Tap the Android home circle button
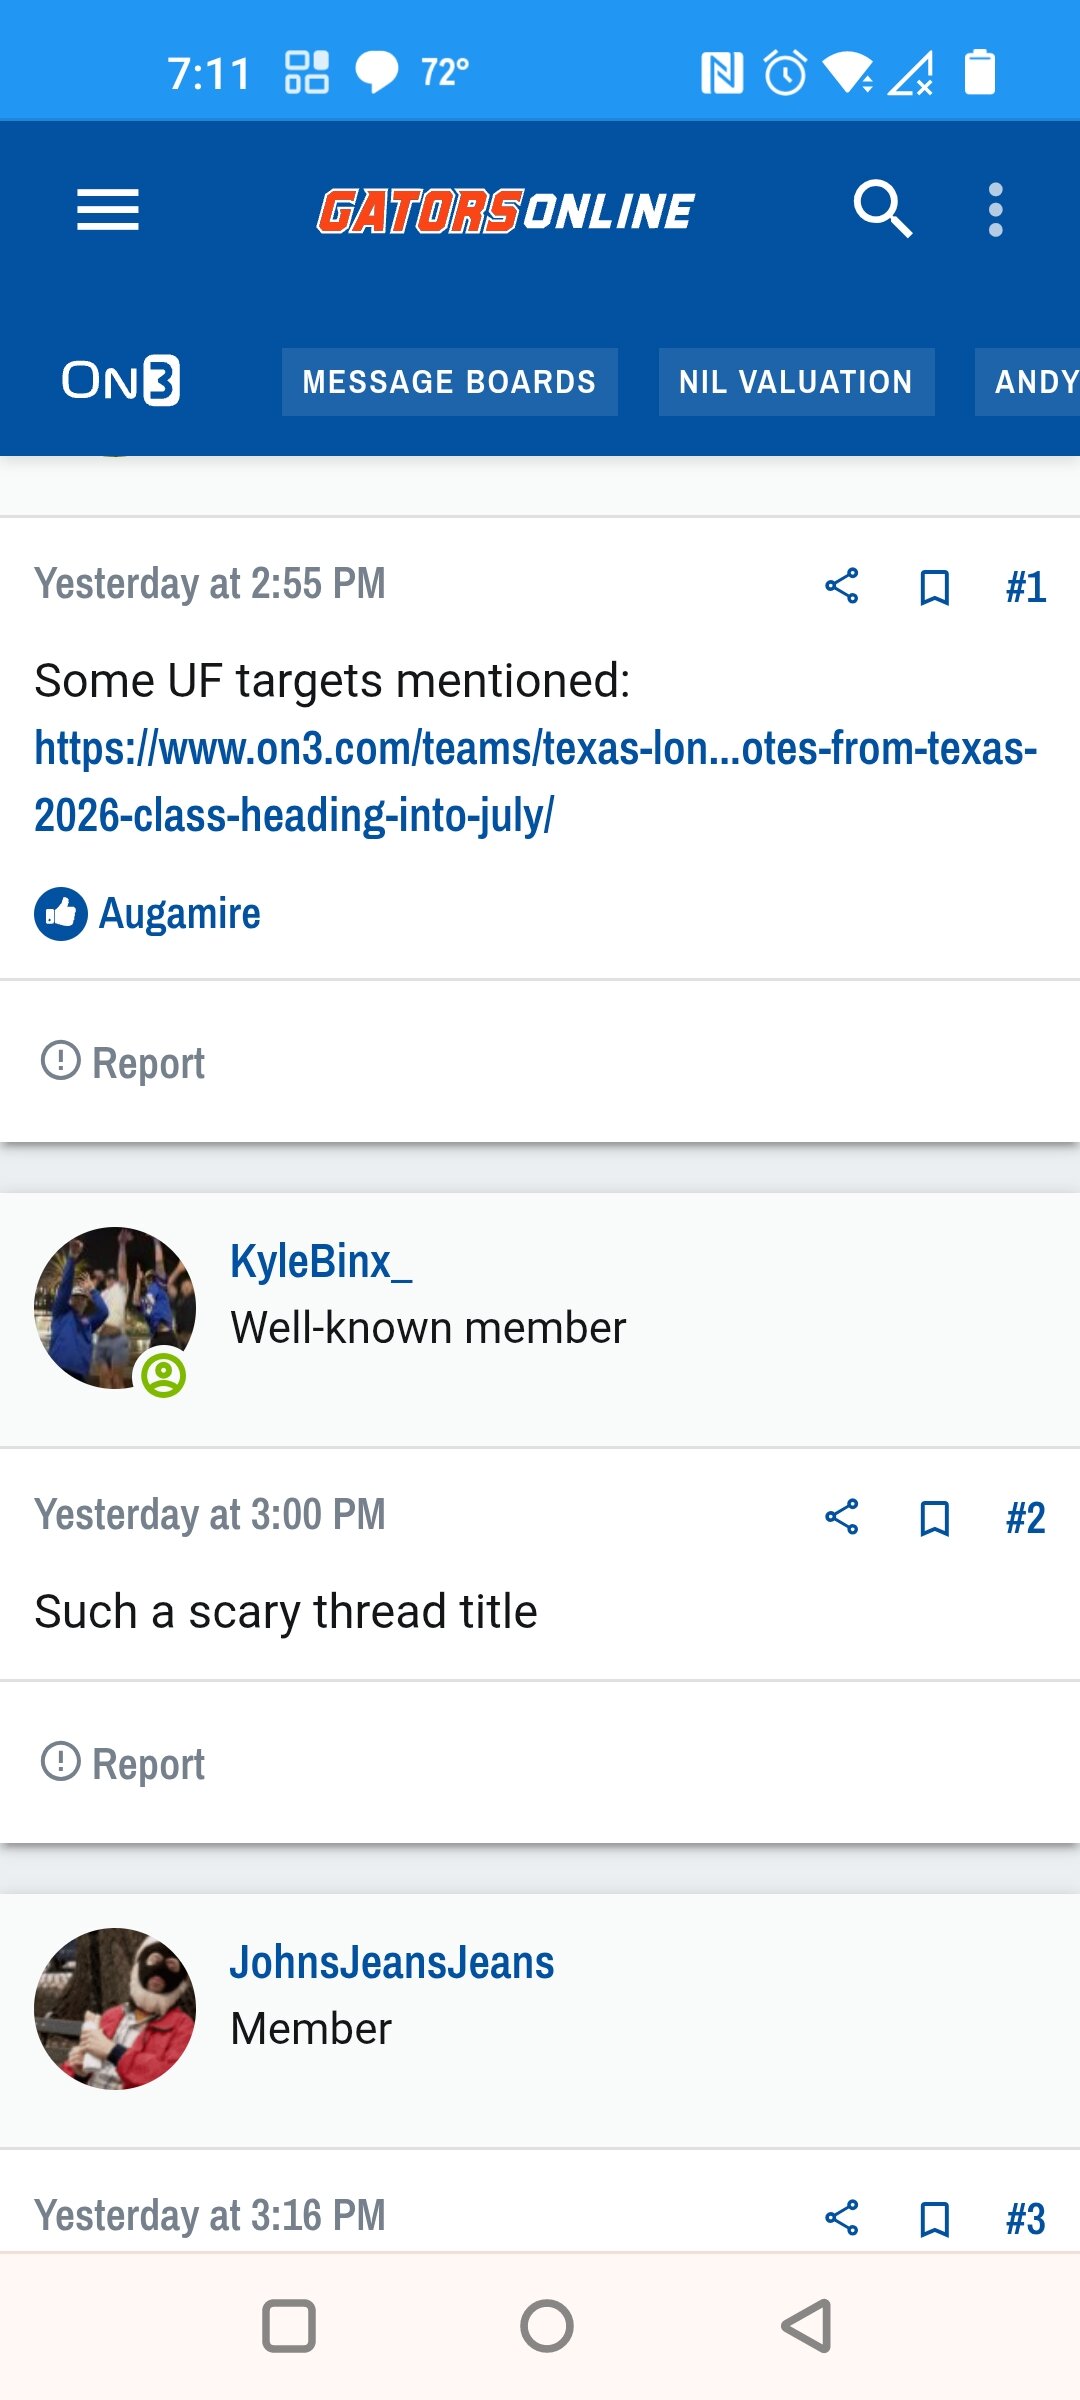The image size is (1080, 2400). (x=547, y=2326)
